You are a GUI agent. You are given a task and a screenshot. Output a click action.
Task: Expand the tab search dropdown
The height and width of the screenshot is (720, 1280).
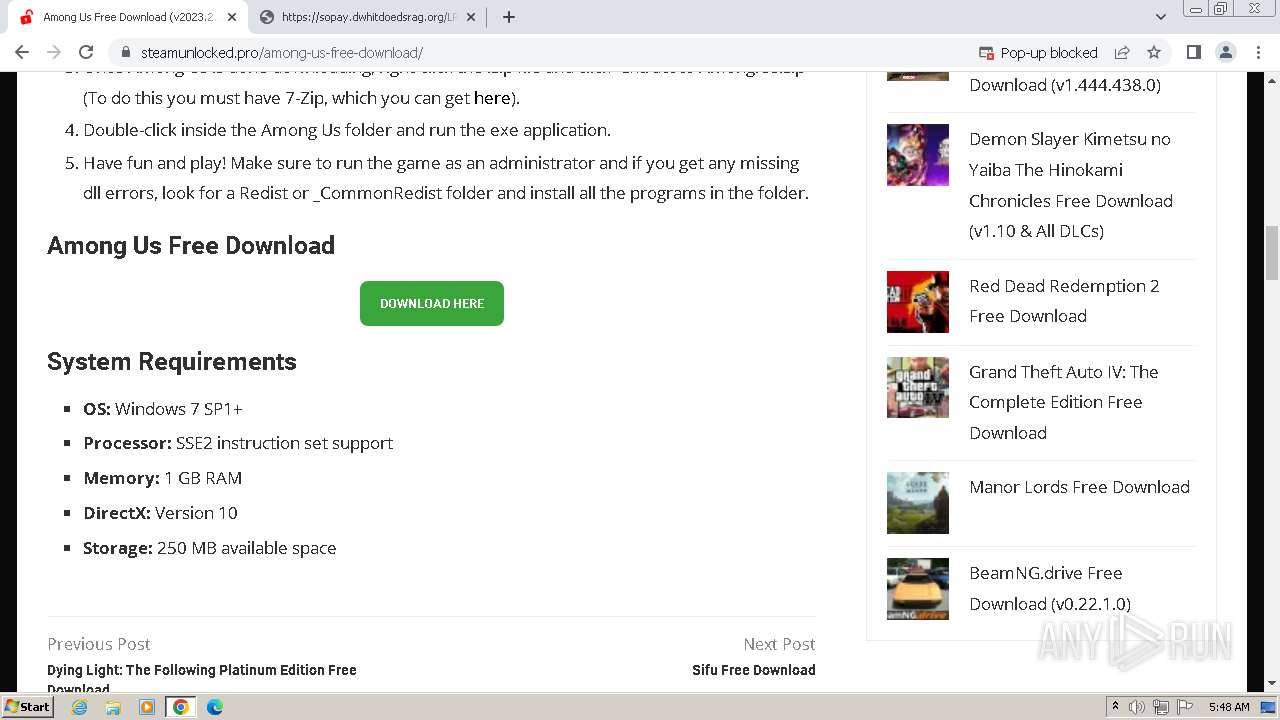pyautogui.click(x=1160, y=17)
